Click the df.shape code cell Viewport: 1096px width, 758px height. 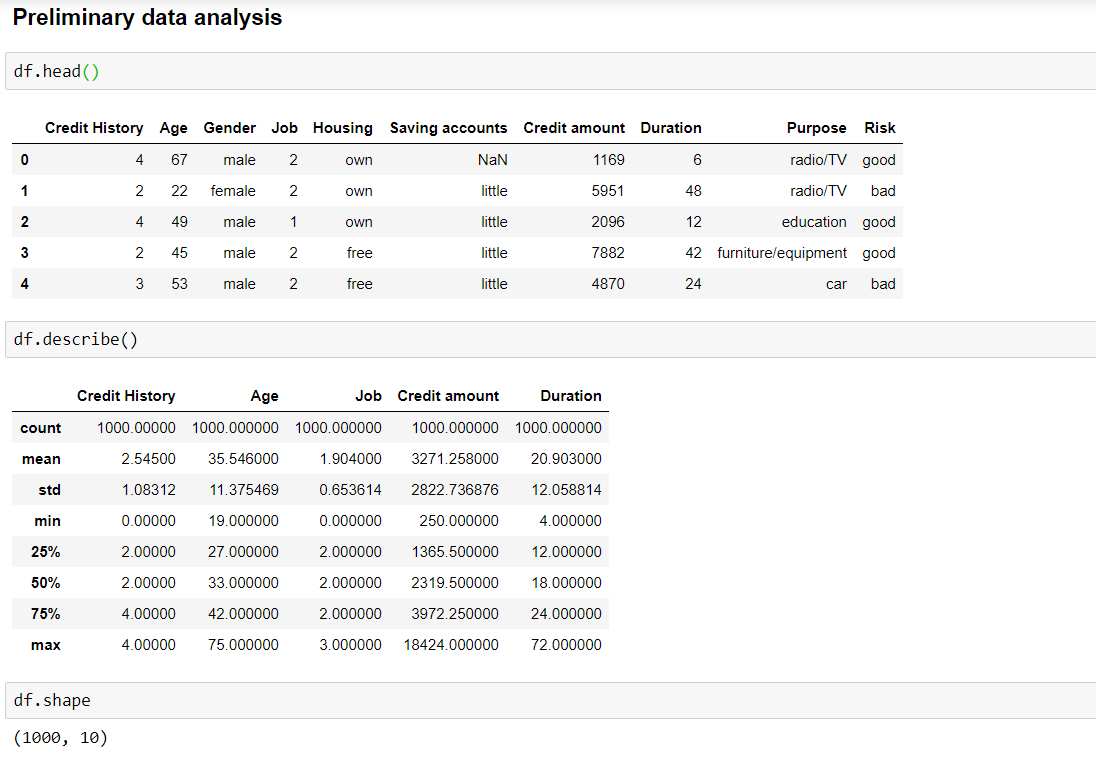pyautogui.click(x=551, y=701)
